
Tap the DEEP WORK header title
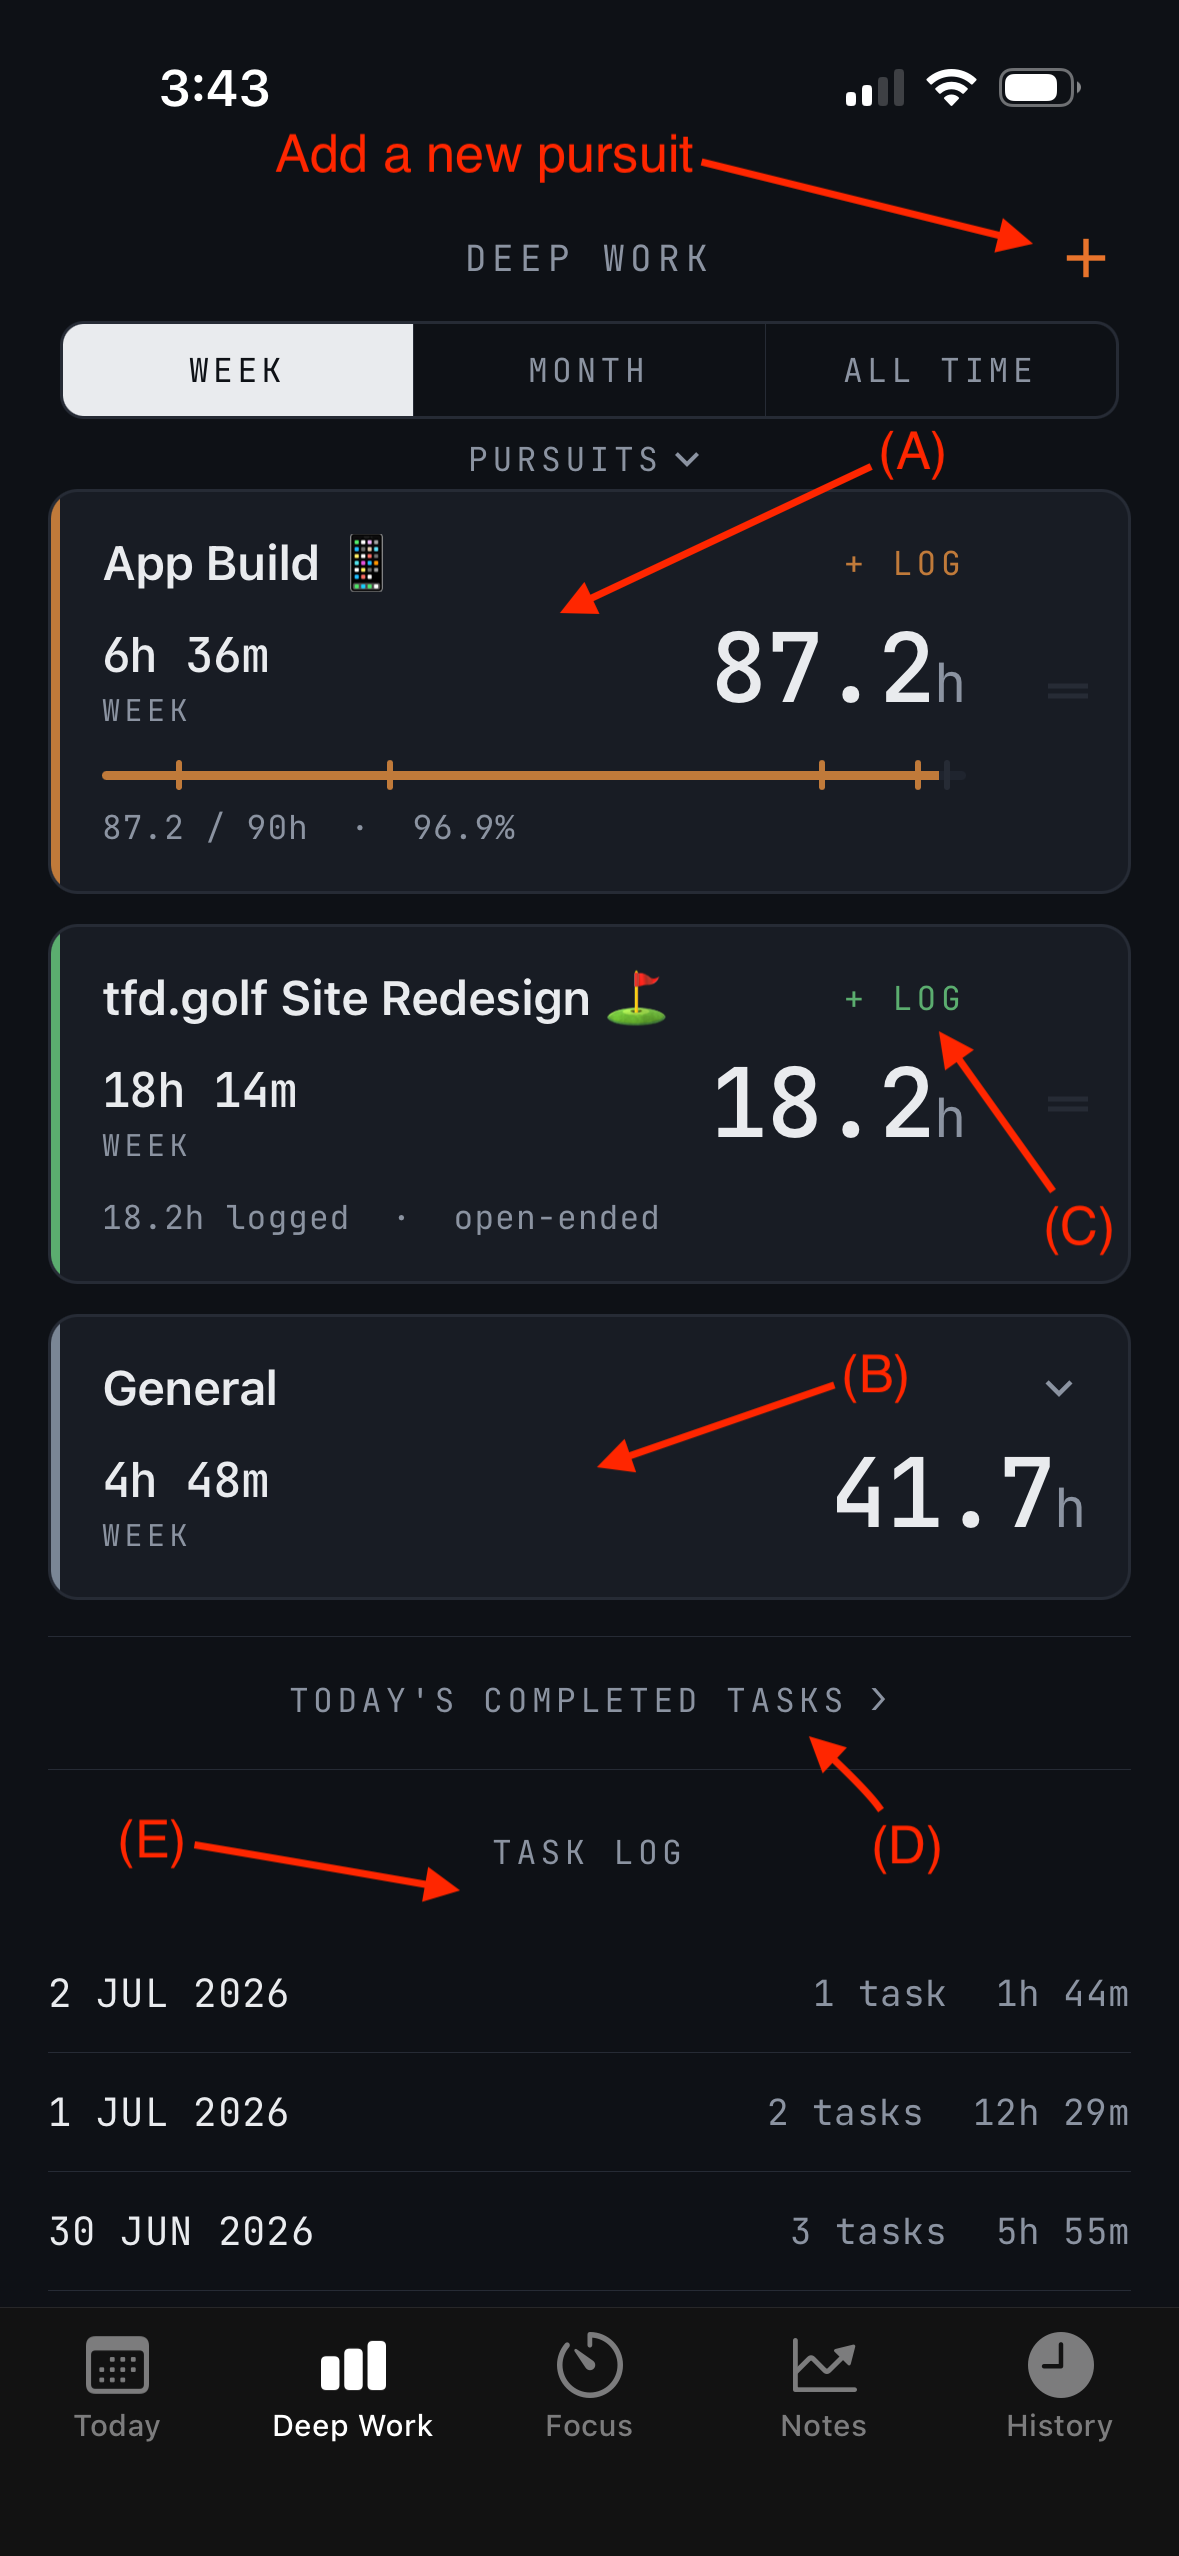tap(588, 259)
